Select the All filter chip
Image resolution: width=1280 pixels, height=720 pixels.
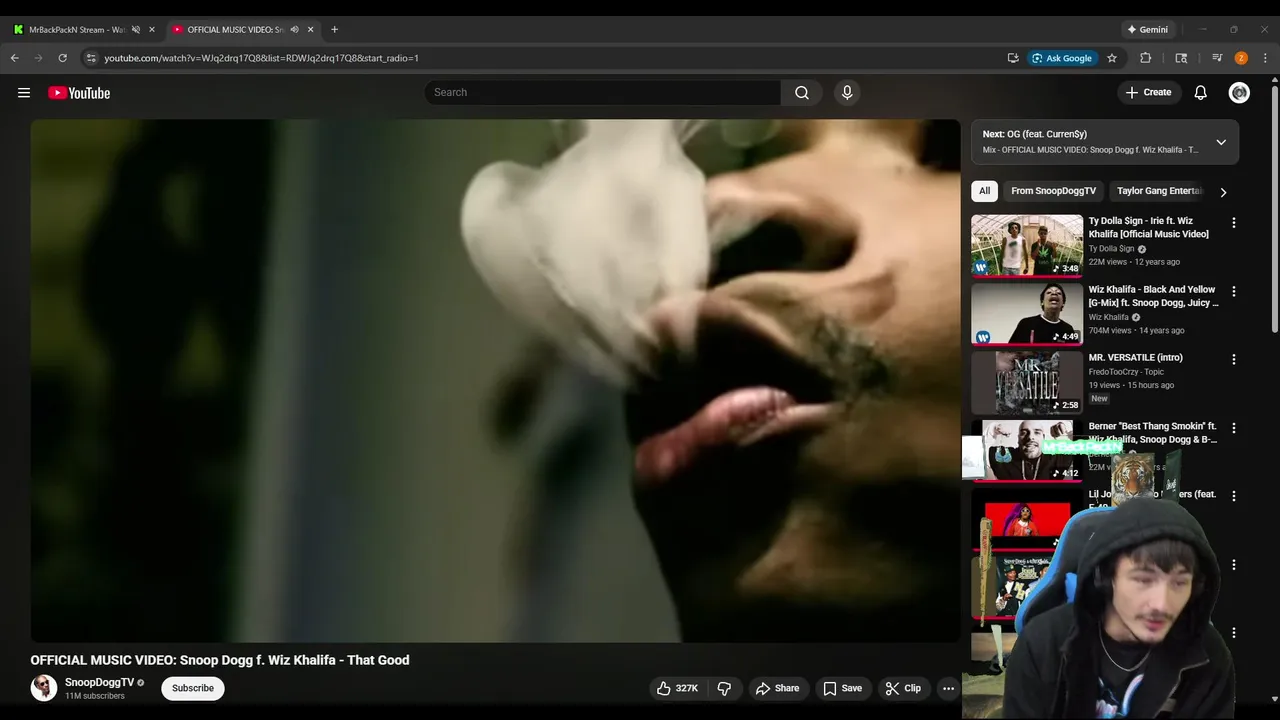coord(984,191)
